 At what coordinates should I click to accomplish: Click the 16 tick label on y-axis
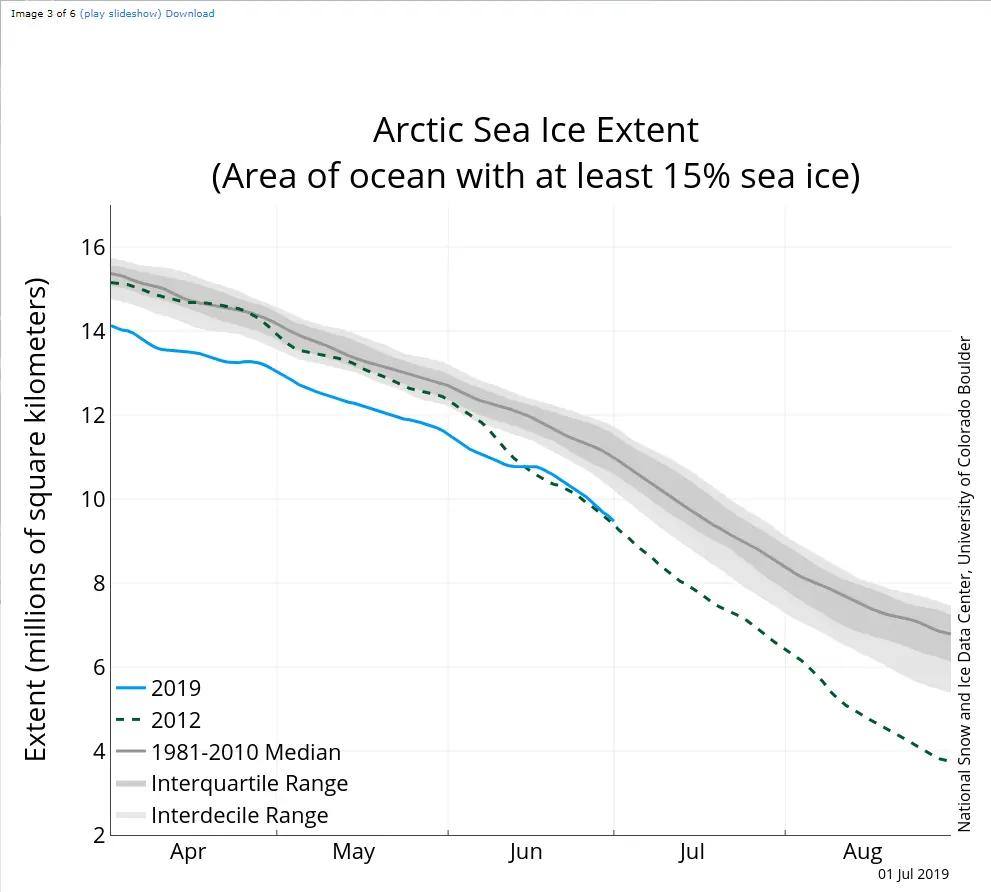[94, 247]
